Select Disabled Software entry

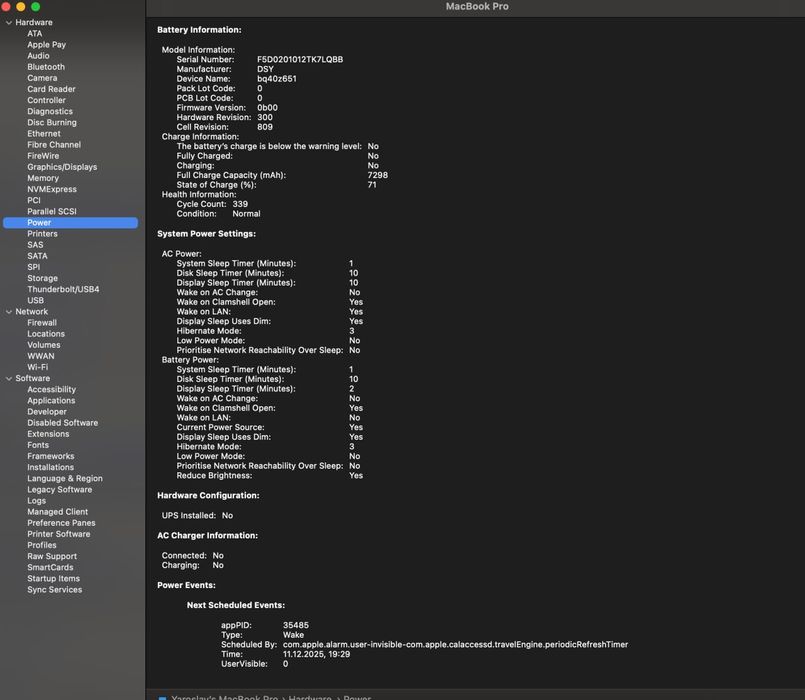tap(63, 423)
